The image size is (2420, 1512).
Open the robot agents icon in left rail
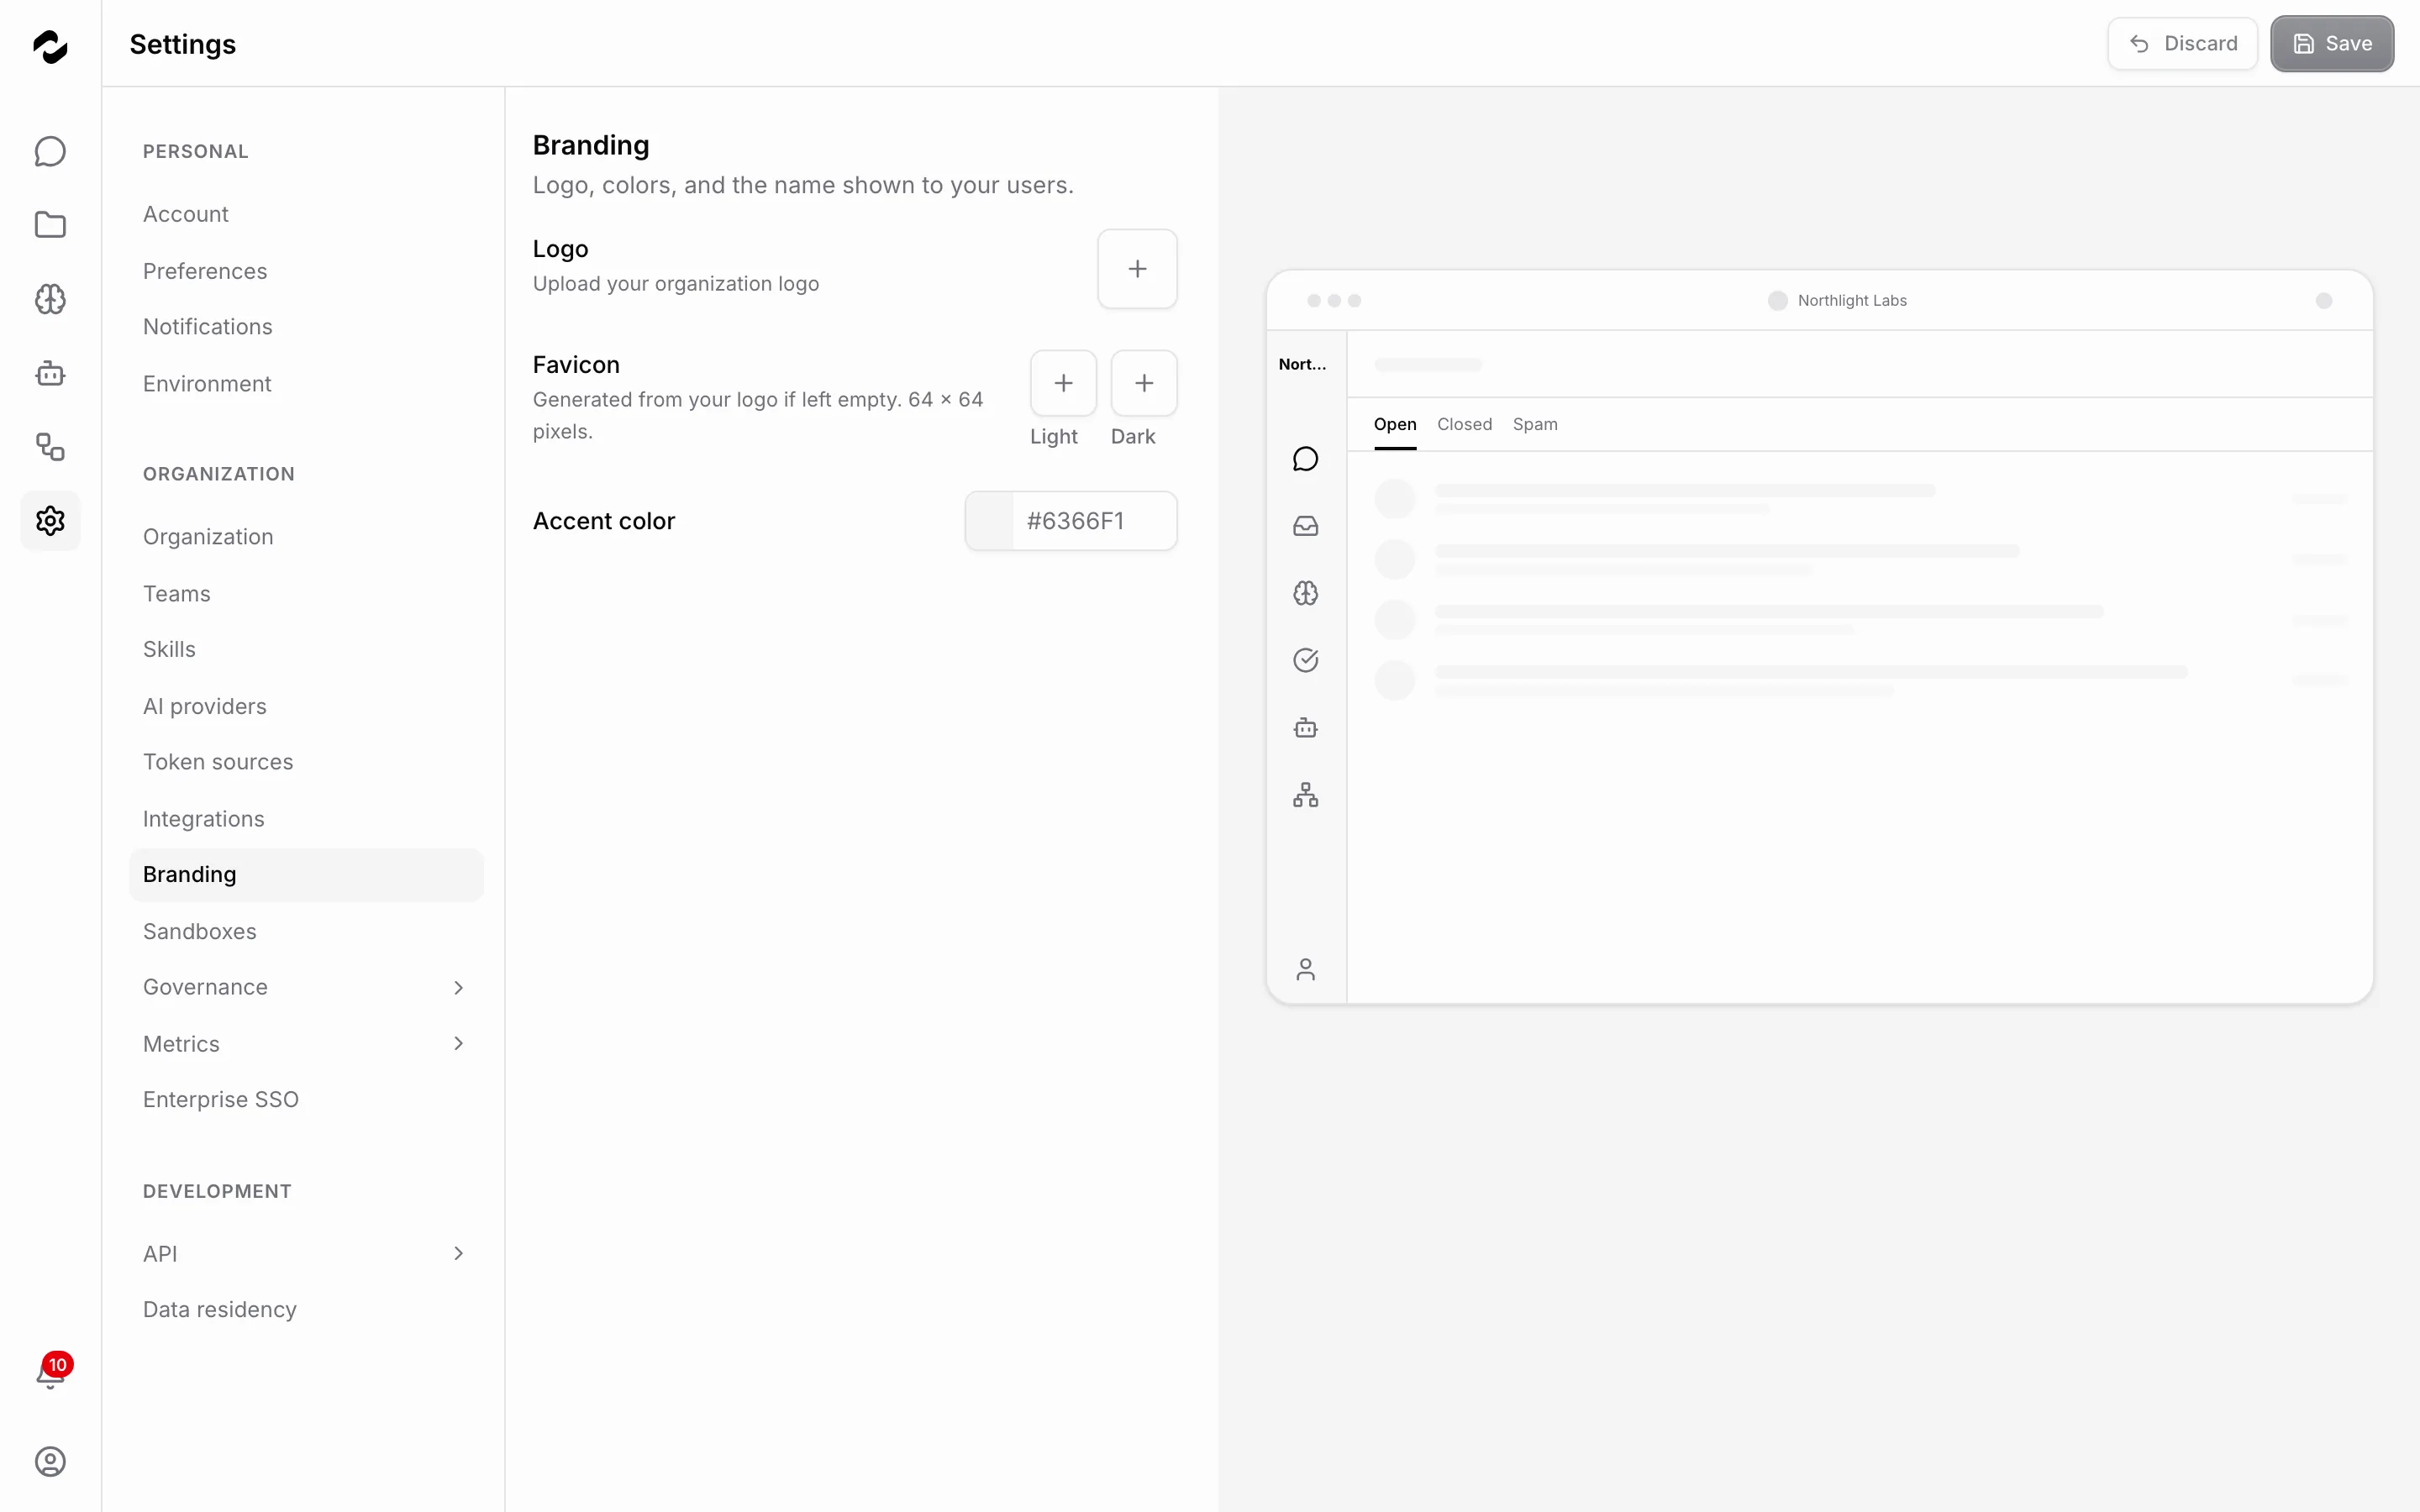50,373
